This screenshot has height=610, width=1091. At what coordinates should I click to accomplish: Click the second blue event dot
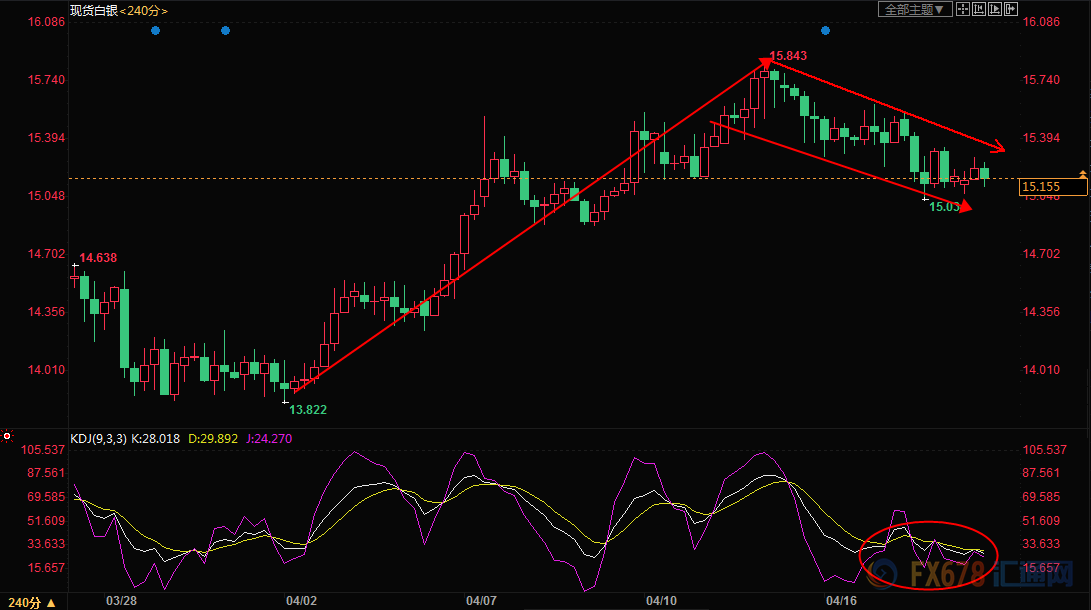pos(225,31)
